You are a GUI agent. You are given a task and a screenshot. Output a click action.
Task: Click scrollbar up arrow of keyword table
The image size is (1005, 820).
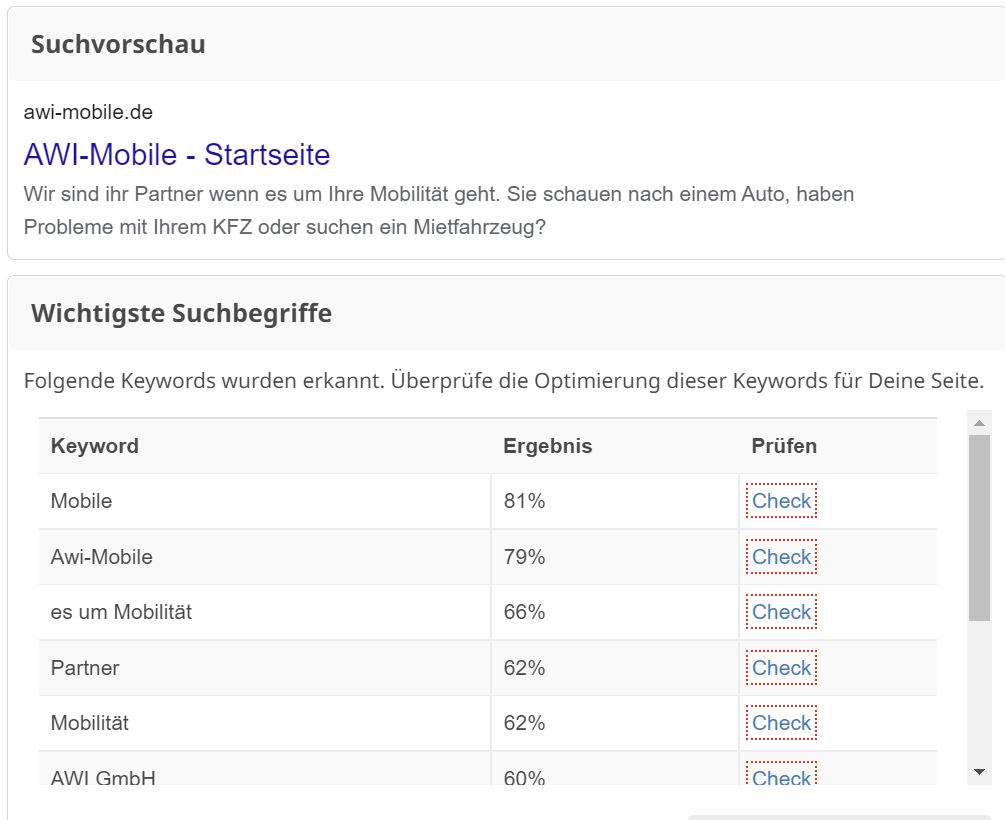[979, 423]
